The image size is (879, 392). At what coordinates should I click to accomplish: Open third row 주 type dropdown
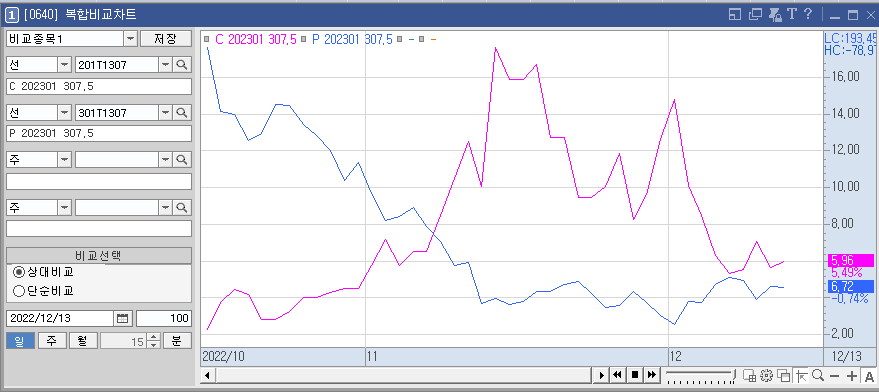64,160
